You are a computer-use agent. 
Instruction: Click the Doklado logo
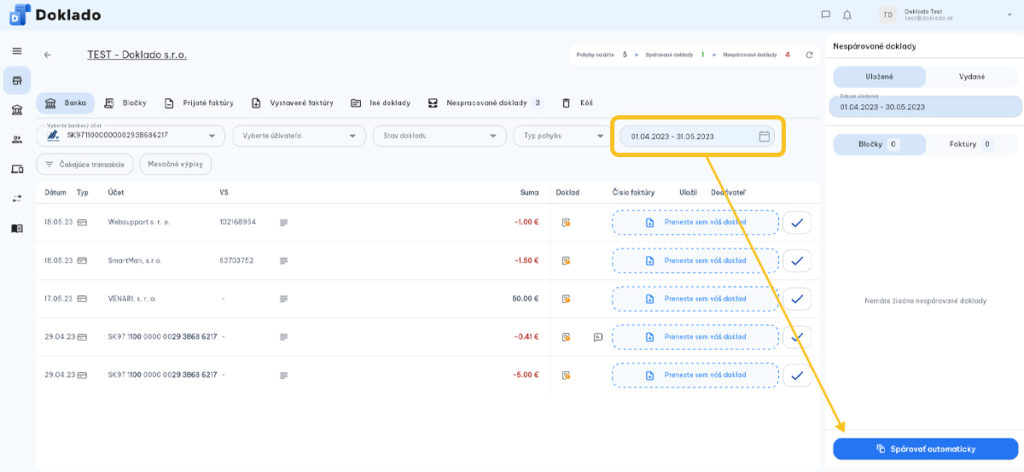[x=56, y=14]
